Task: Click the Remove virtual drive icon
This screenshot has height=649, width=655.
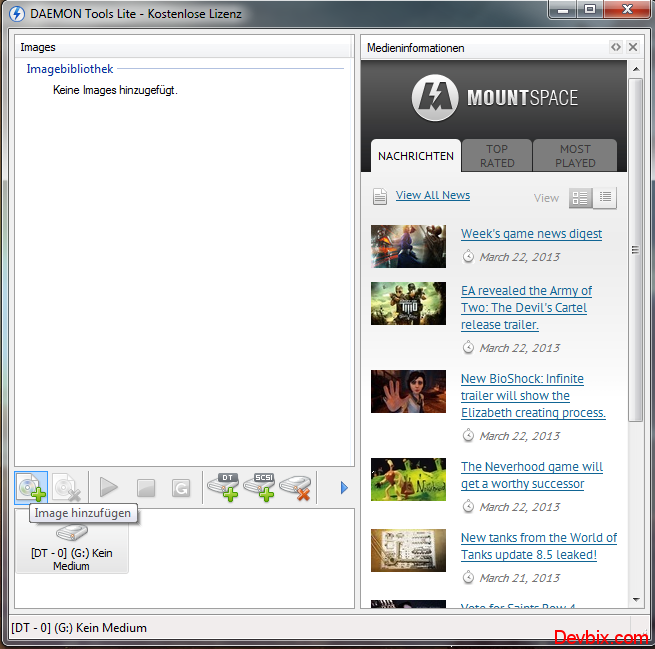Action: (295, 488)
